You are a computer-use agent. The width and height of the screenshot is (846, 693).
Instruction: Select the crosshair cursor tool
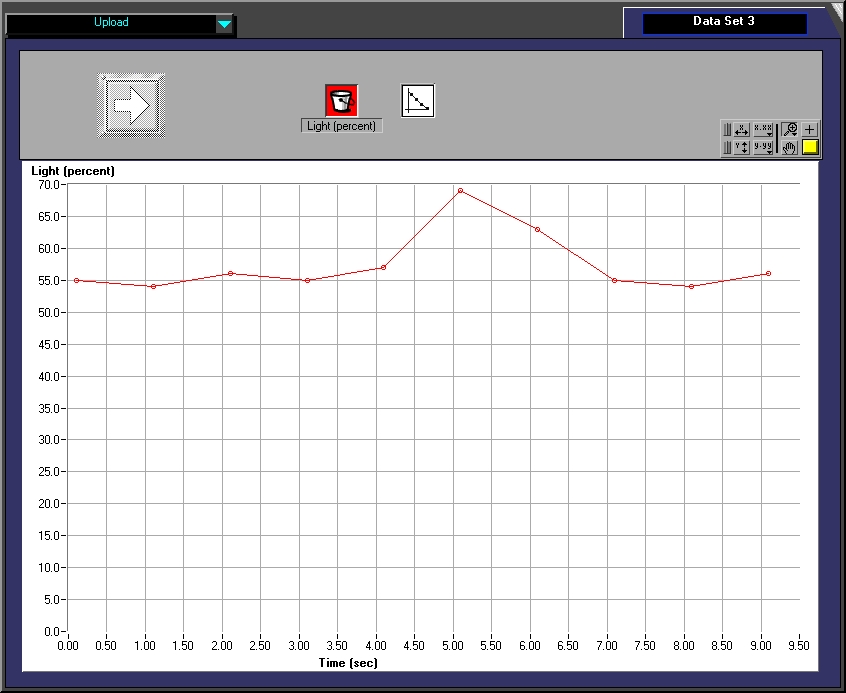point(810,129)
